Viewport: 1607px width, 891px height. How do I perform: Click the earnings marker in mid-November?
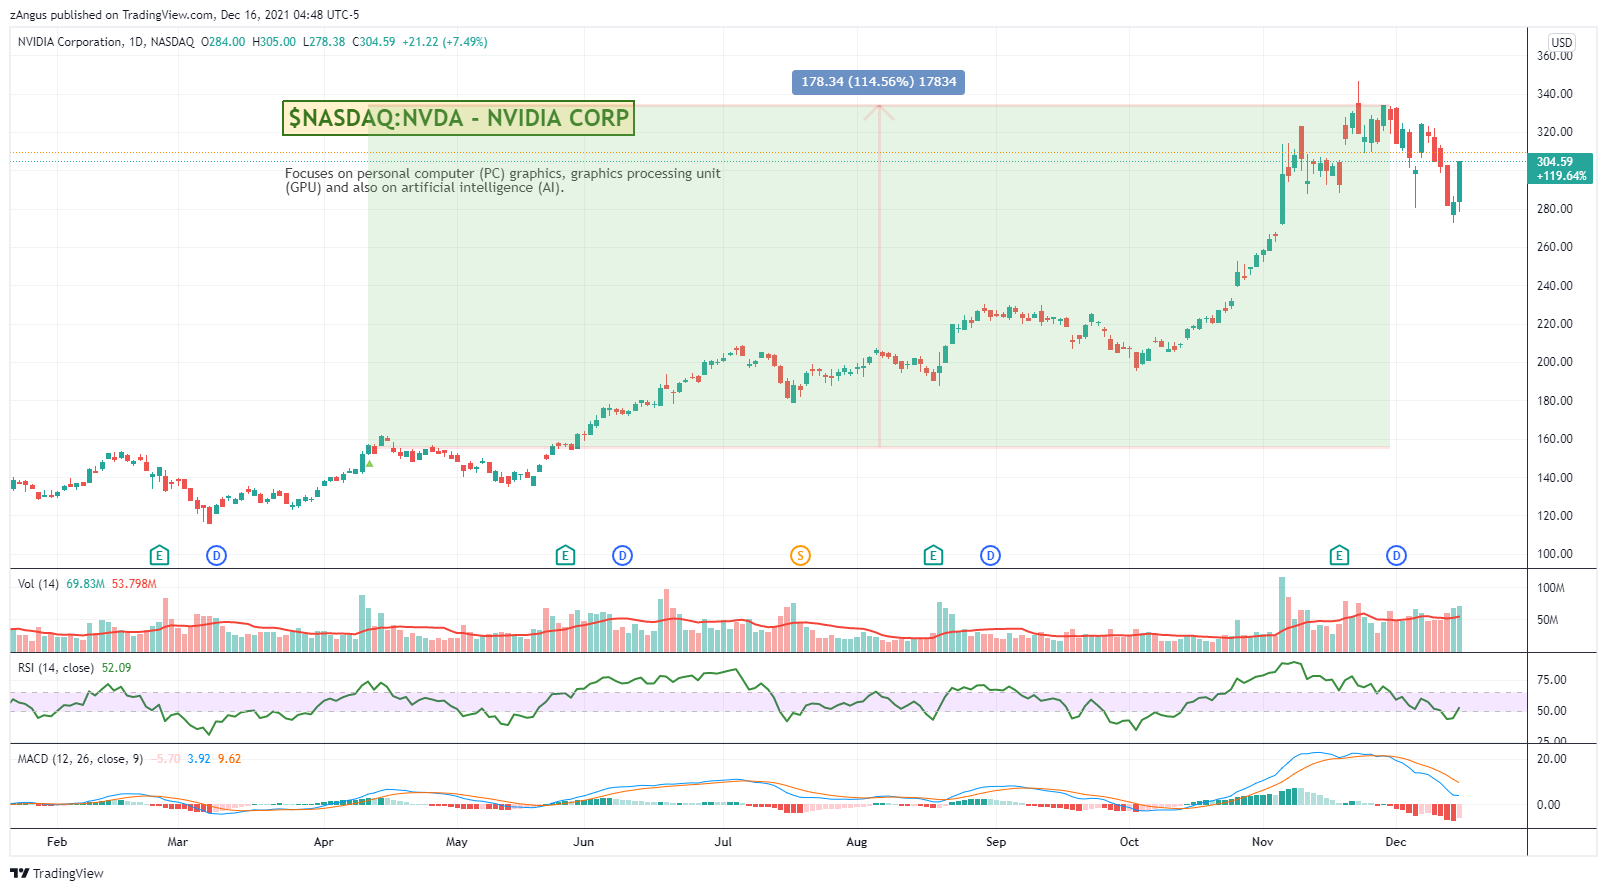[x=1339, y=555]
